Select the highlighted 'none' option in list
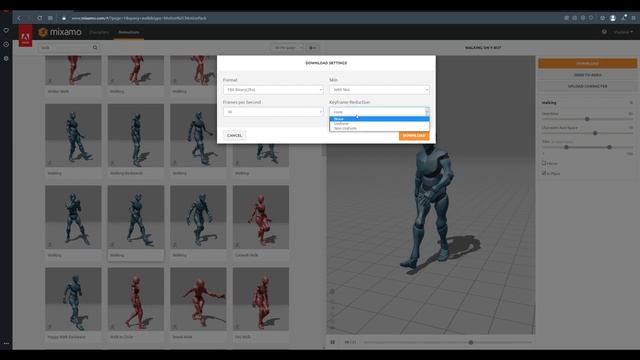This screenshot has height=360, width=640. tap(379, 119)
